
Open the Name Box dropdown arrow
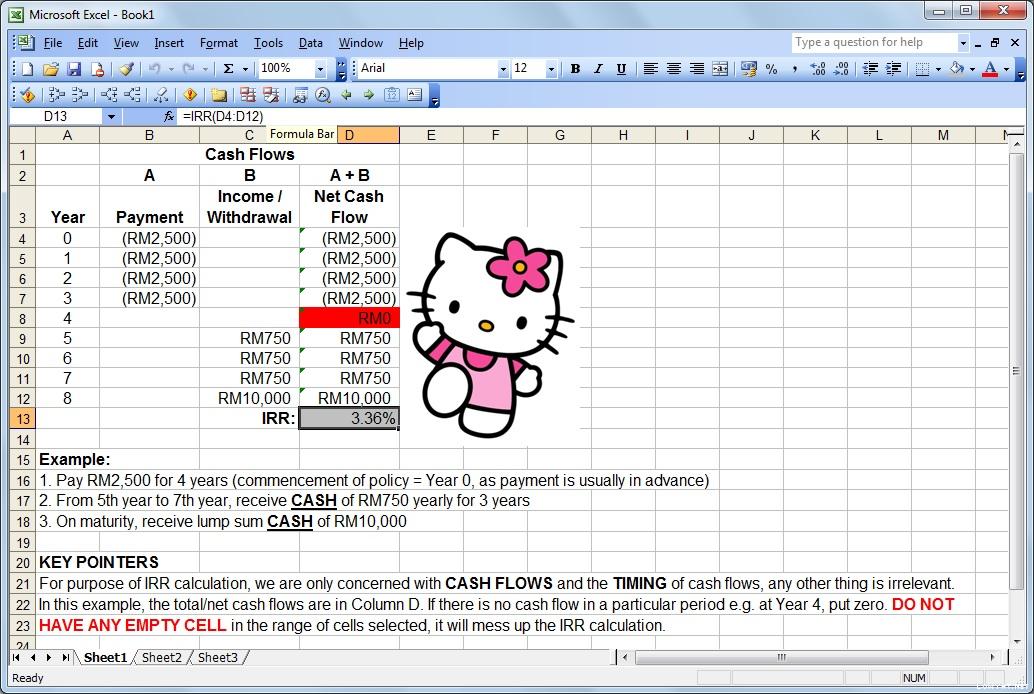pyautogui.click(x=110, y=117)
